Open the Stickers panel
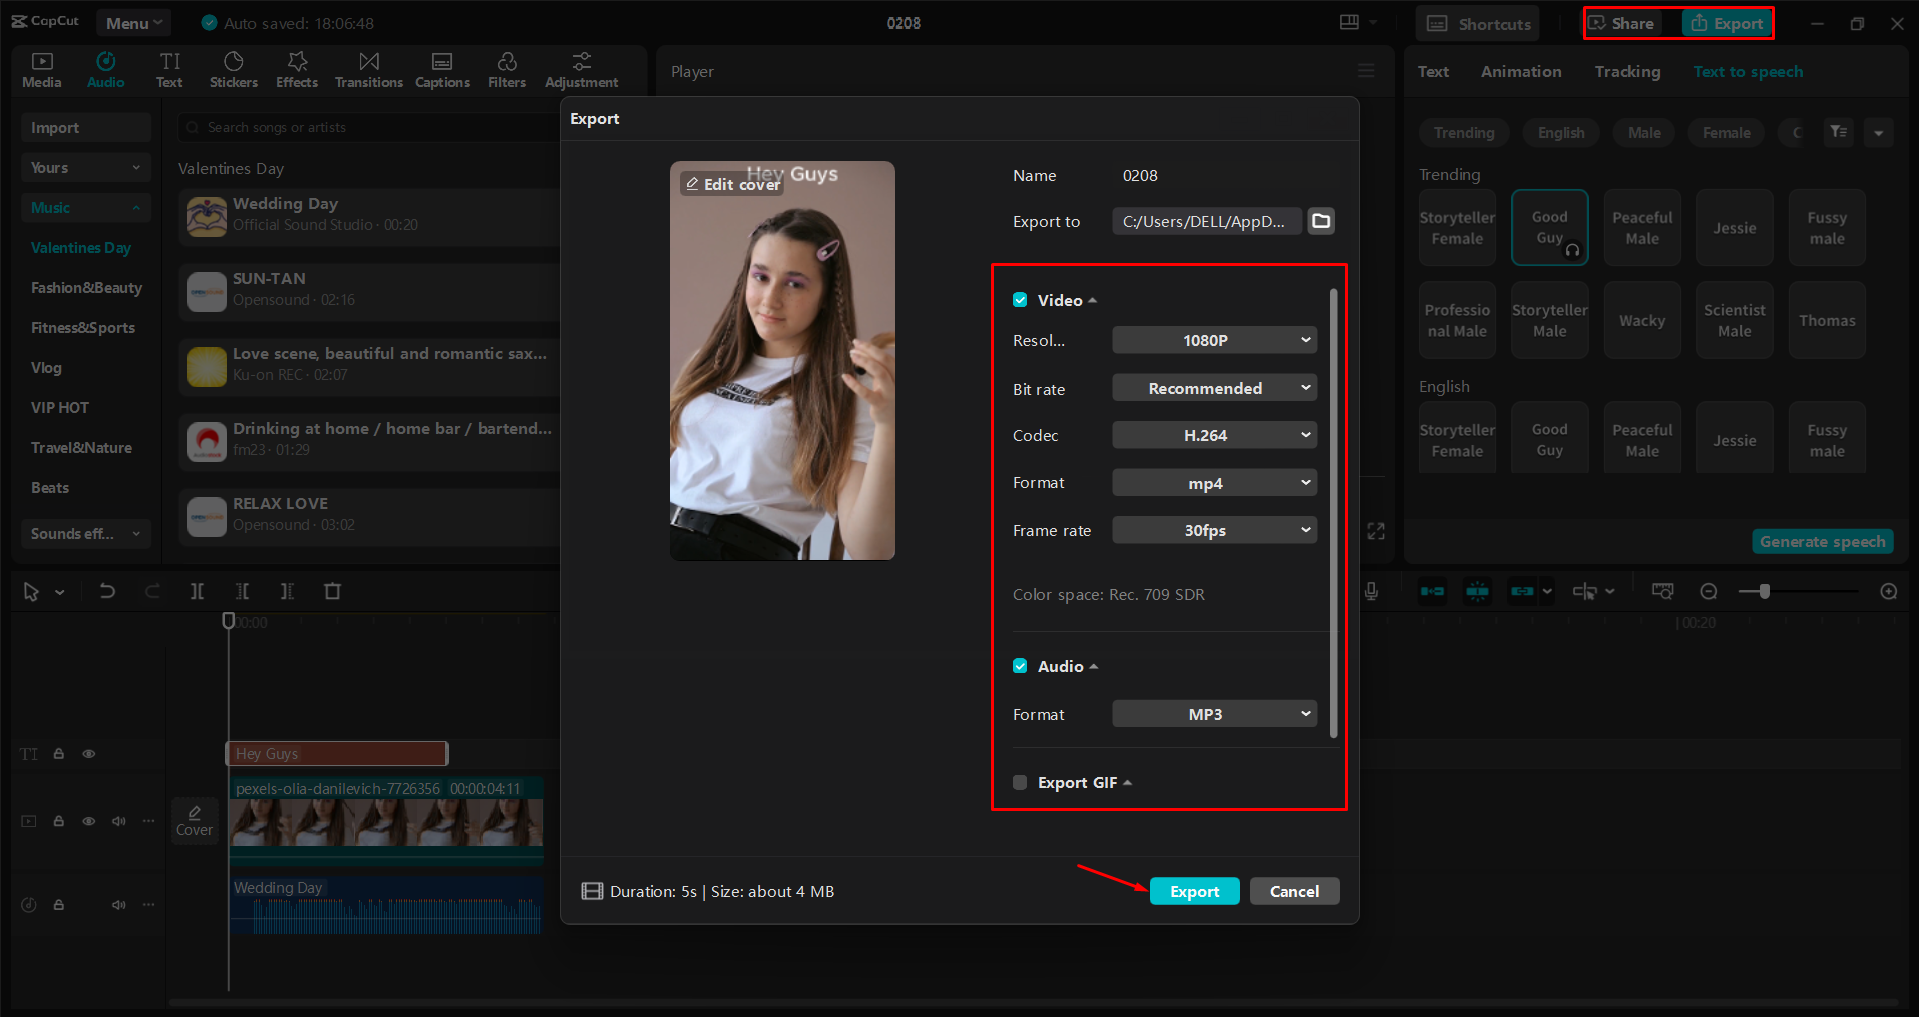This screenshot has height=1017, width=1919. [233, 69]
